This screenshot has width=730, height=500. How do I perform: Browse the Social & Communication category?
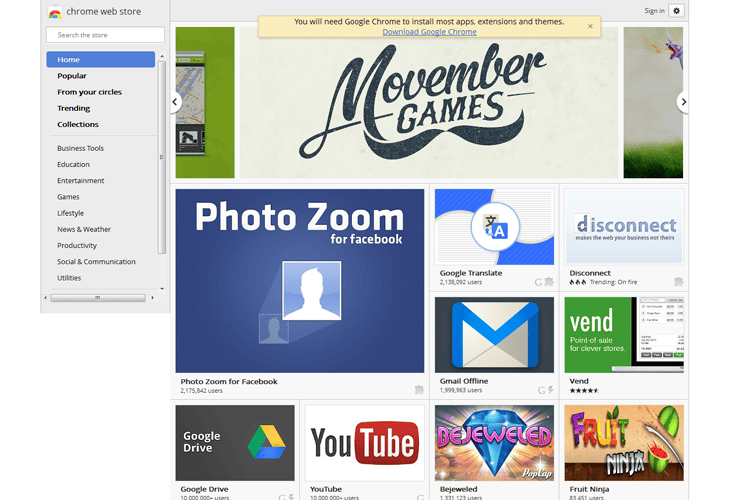[x=96, y=262]
